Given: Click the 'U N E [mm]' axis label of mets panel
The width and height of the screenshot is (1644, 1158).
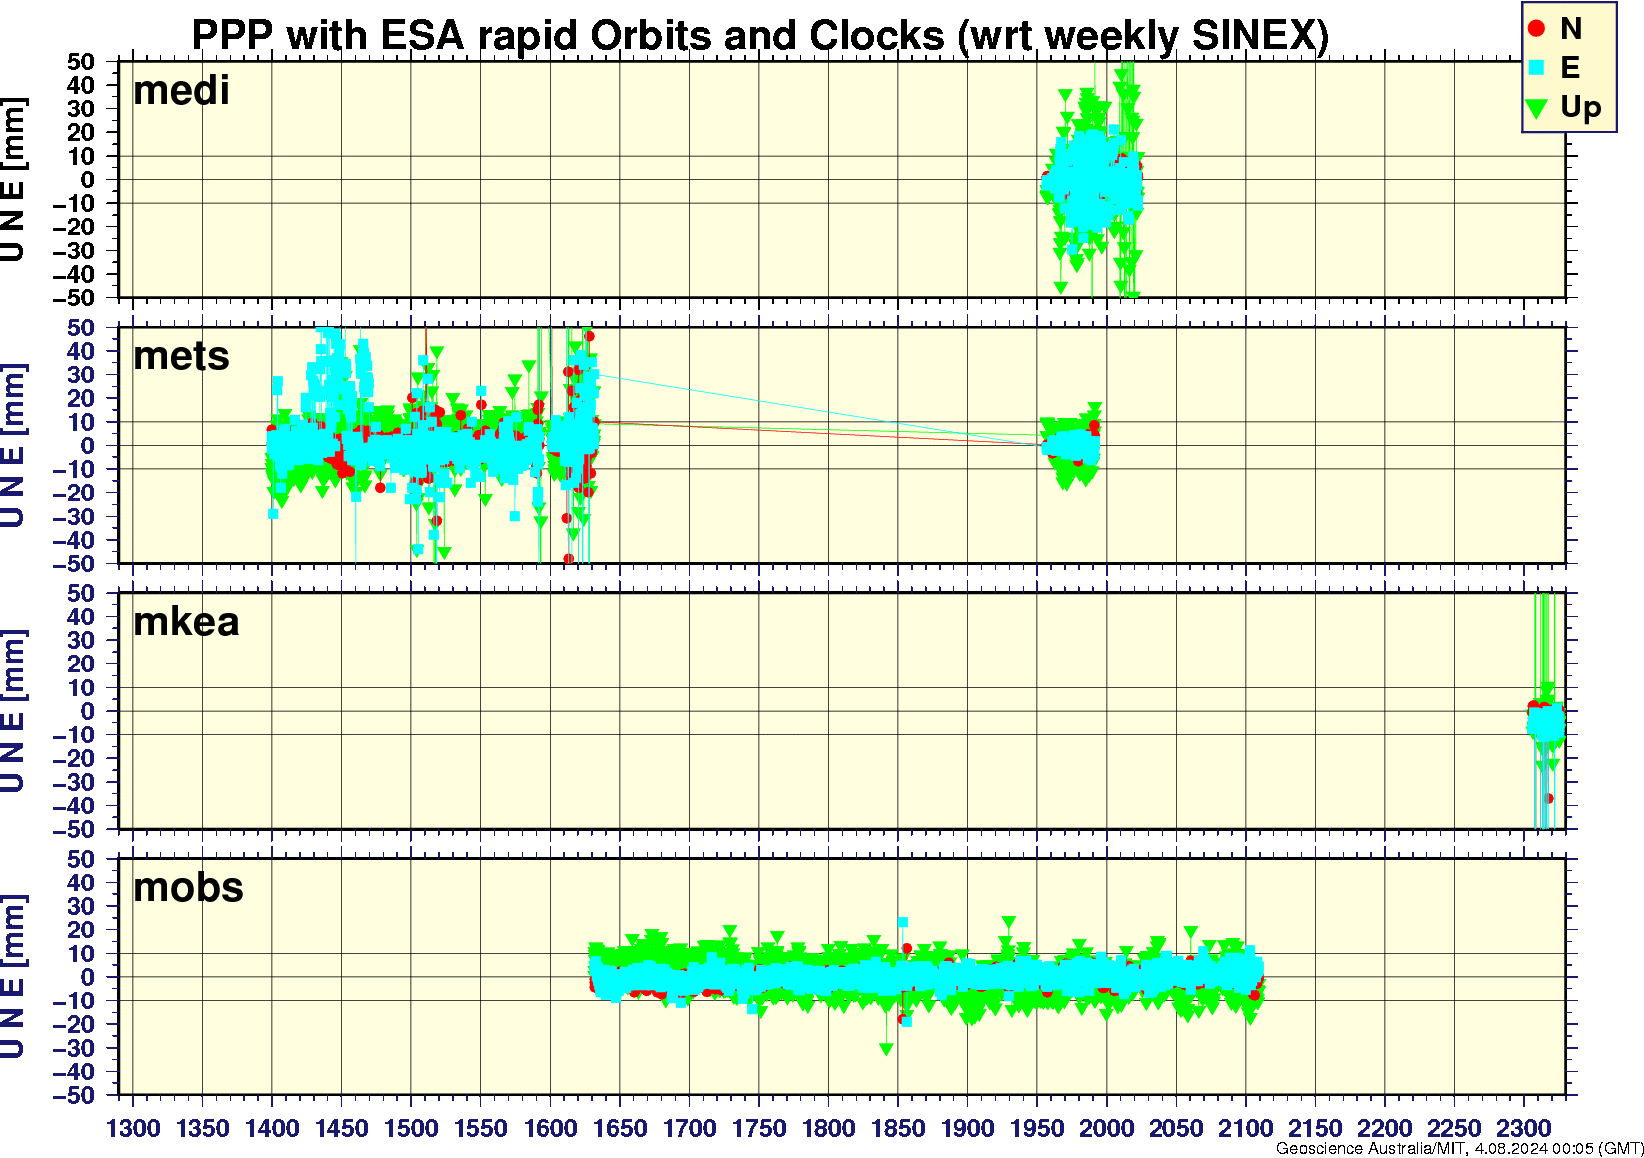Looking at the screenshot, I should (13, 446).
